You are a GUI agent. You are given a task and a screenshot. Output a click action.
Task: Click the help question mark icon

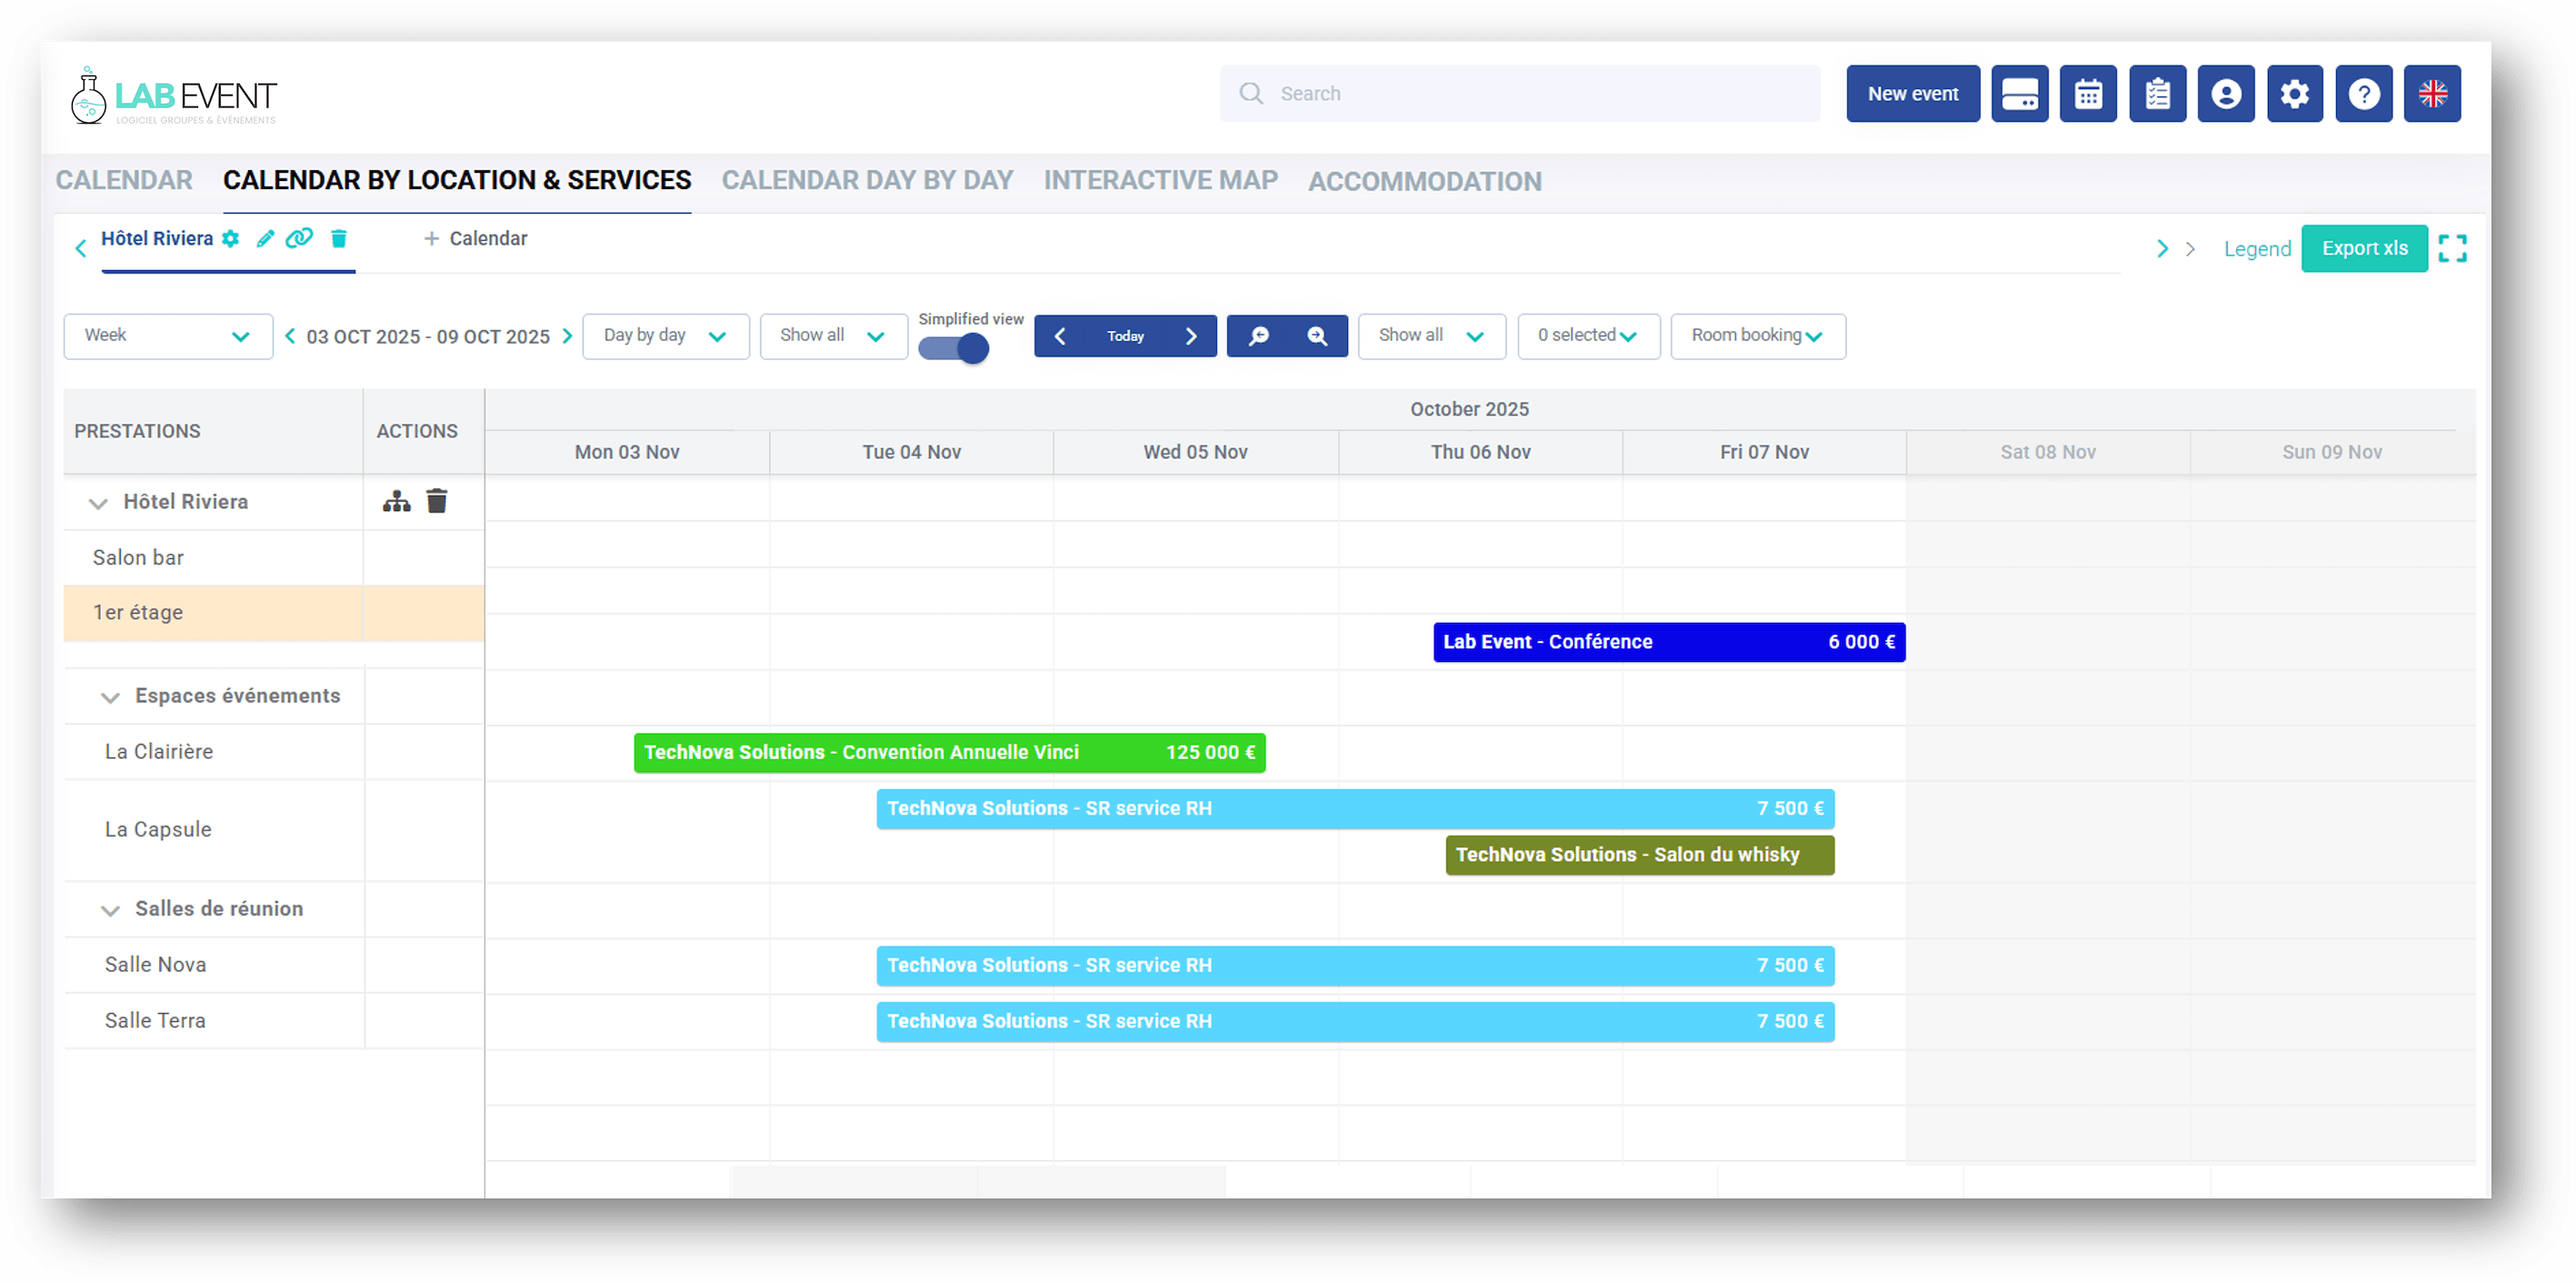pos(2364,94)
